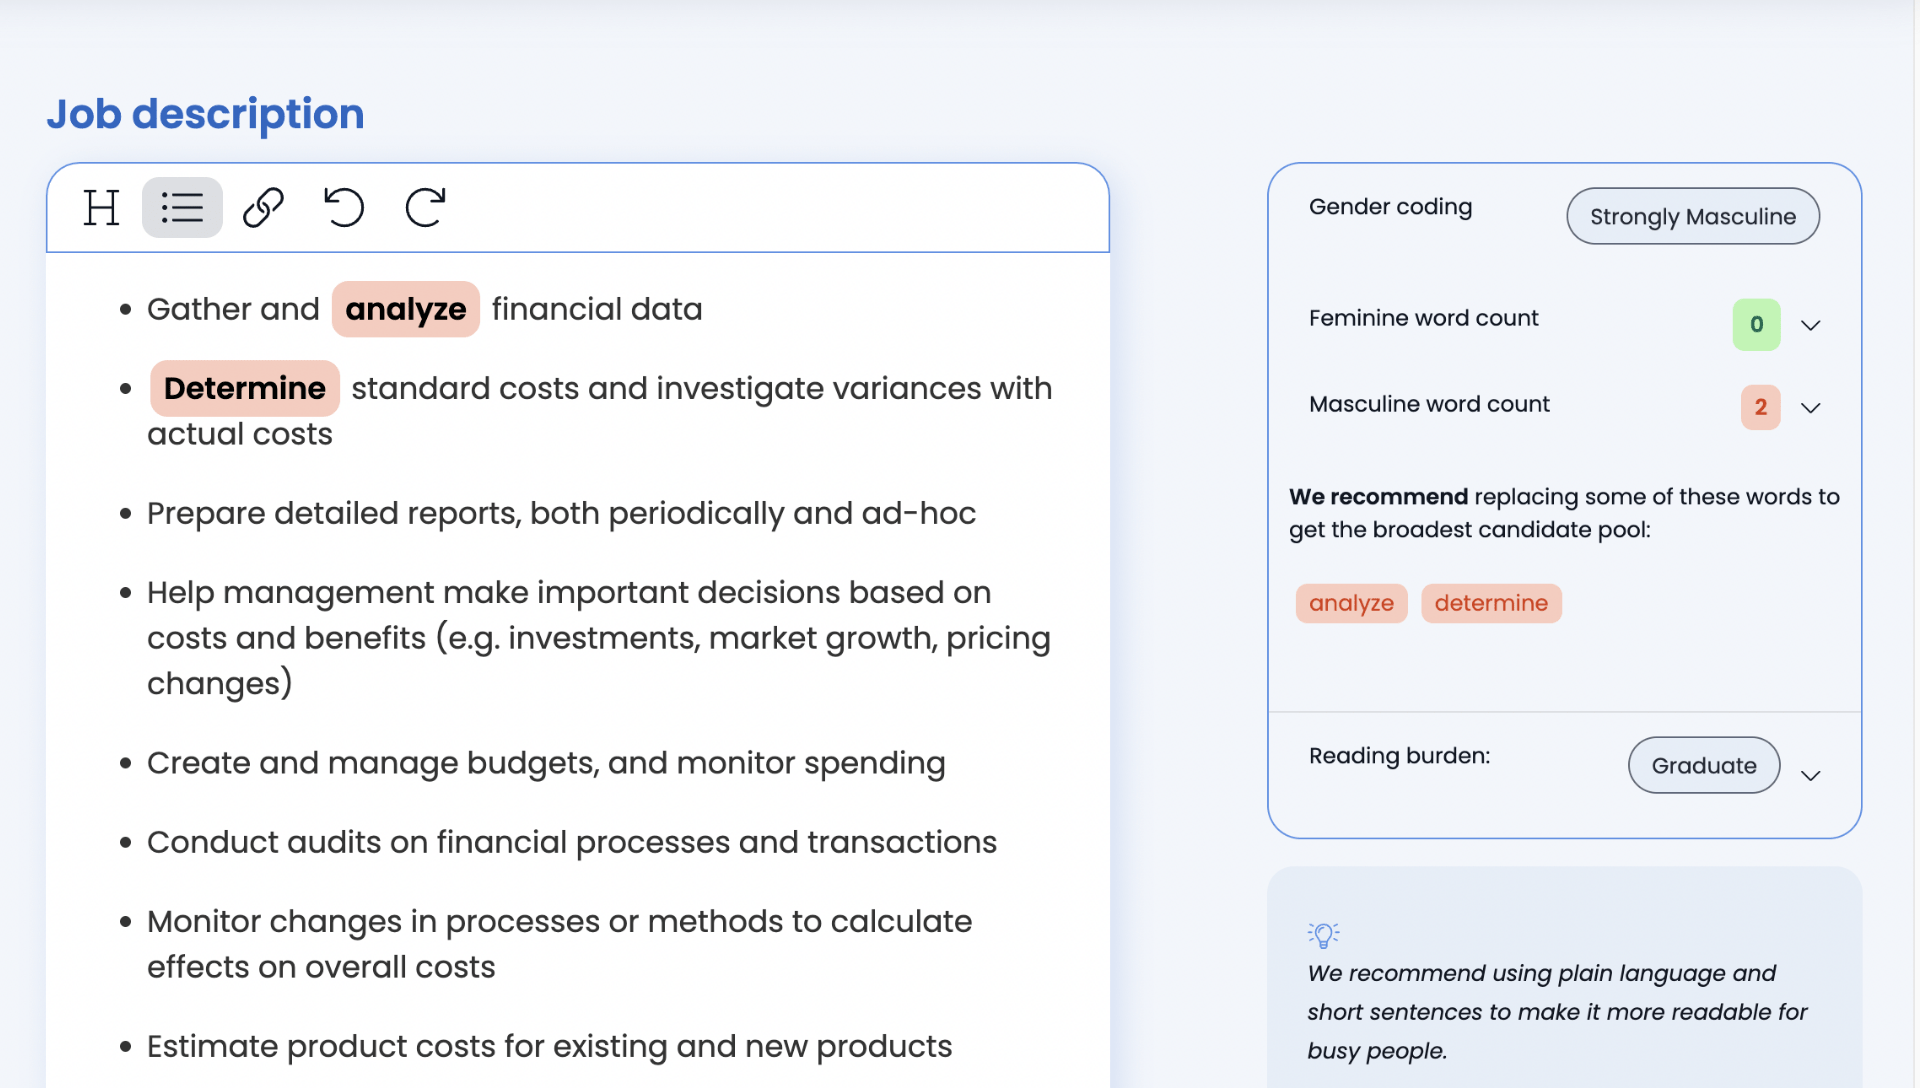Click the lightbulb tip icon
The width and height of the screenshot is (1920, 1088).
(1323, 934)
